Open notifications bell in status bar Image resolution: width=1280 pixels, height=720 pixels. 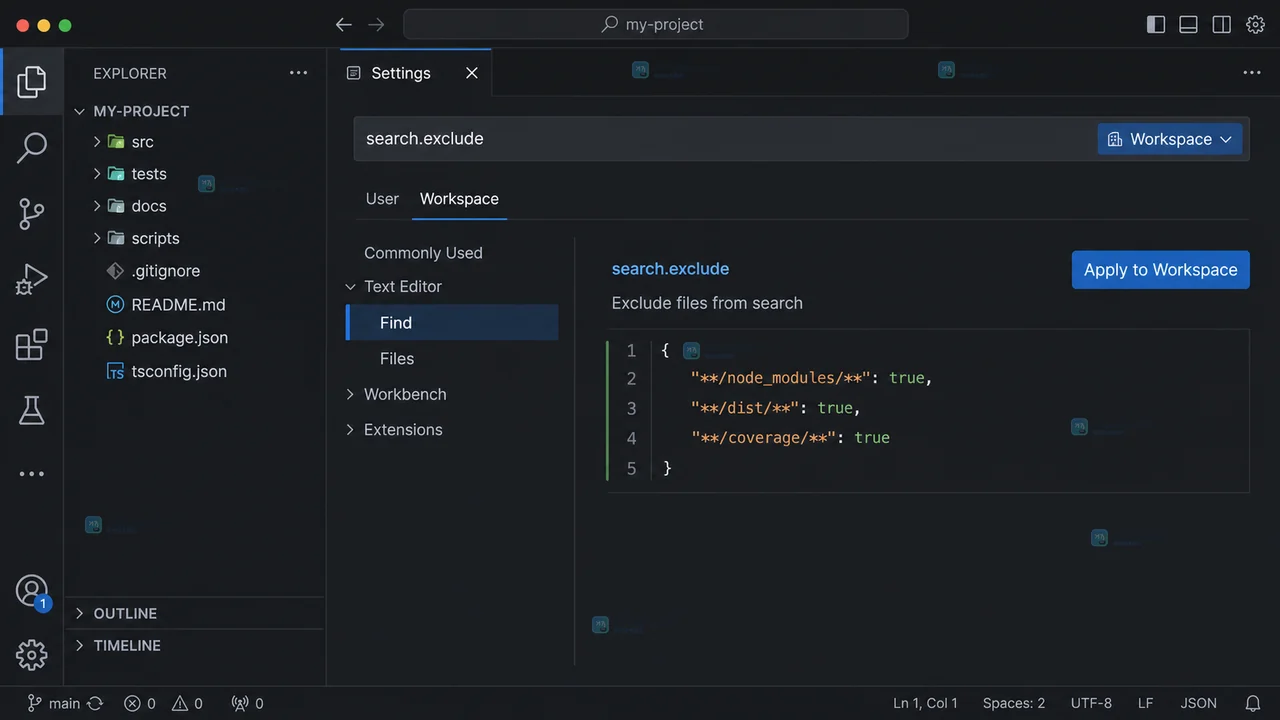(1253, 703)
